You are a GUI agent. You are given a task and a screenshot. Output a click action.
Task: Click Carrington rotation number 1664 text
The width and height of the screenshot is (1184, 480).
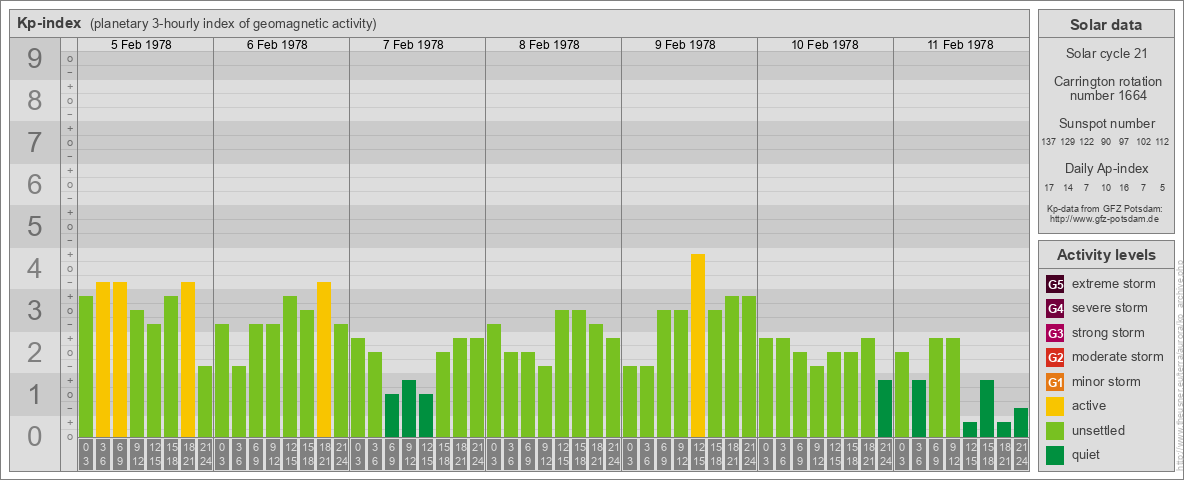(x=1106, y=88)
